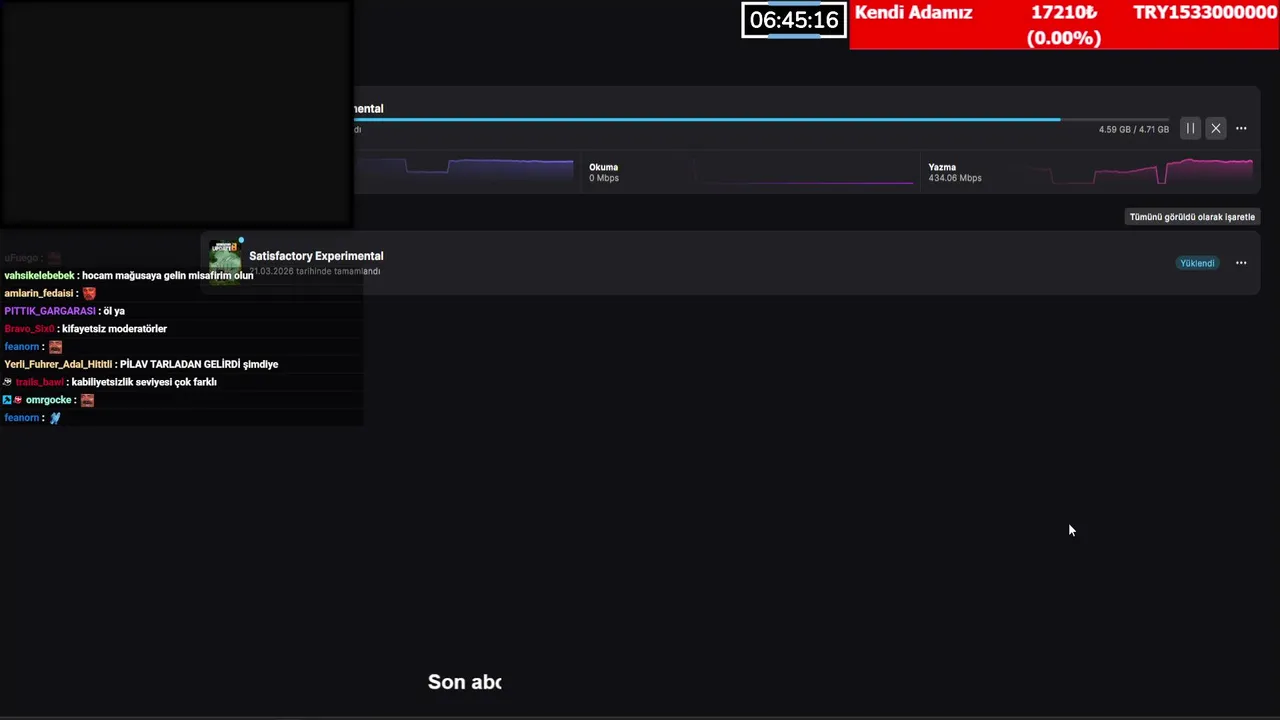Click the Yüklendi status badge
The height and width of the screenshot is (720, 1280).
(1197, 263)
